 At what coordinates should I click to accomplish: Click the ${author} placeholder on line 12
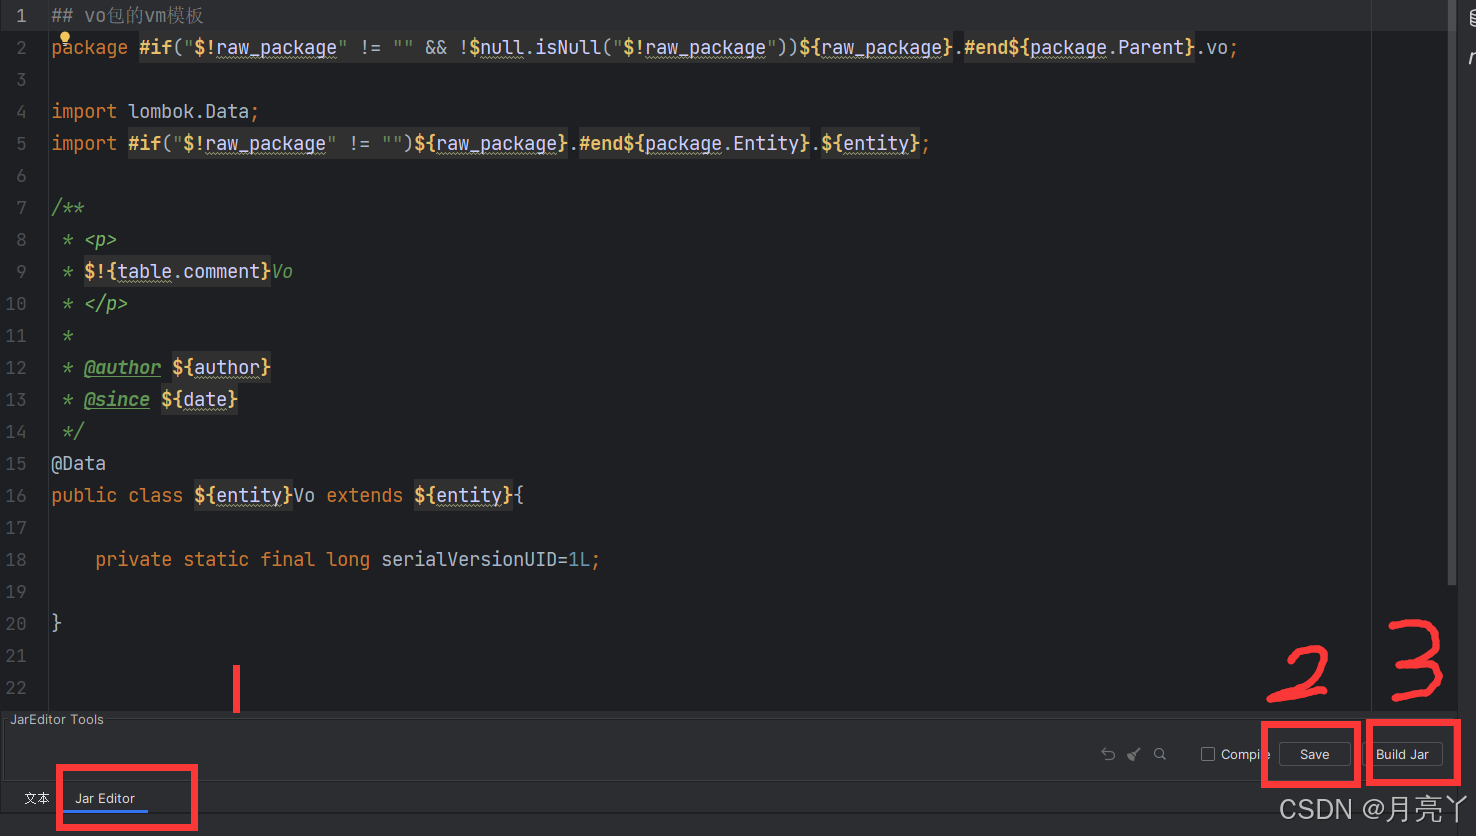(219, 367)
